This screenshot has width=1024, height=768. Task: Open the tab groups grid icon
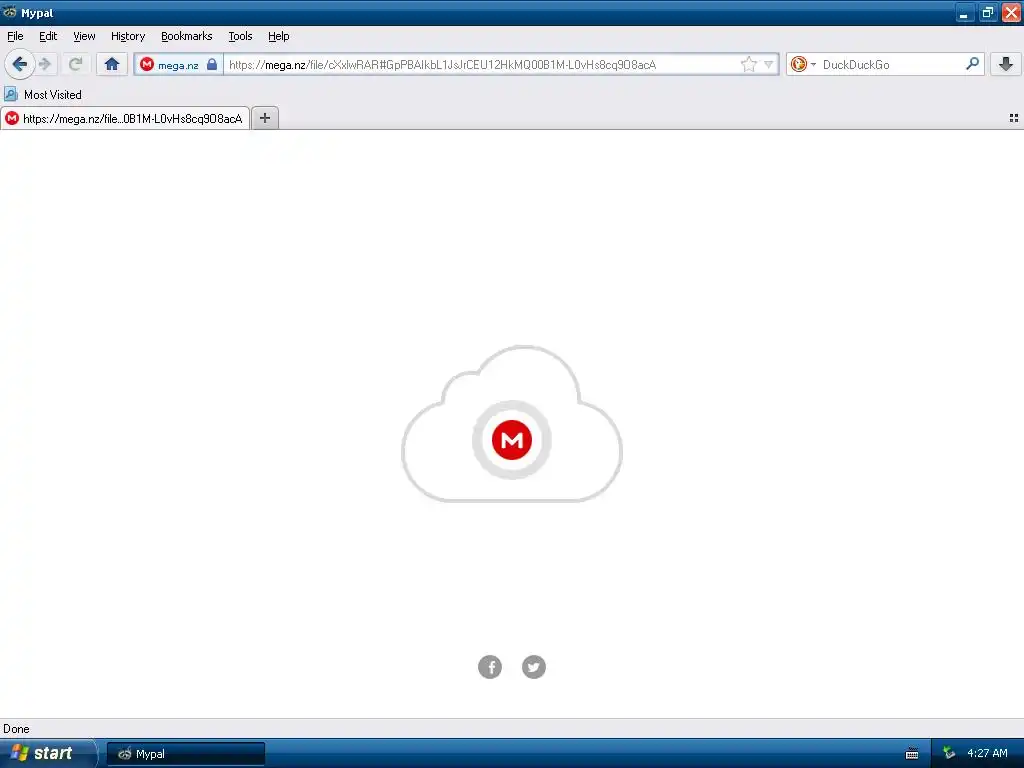(1014, 118)
